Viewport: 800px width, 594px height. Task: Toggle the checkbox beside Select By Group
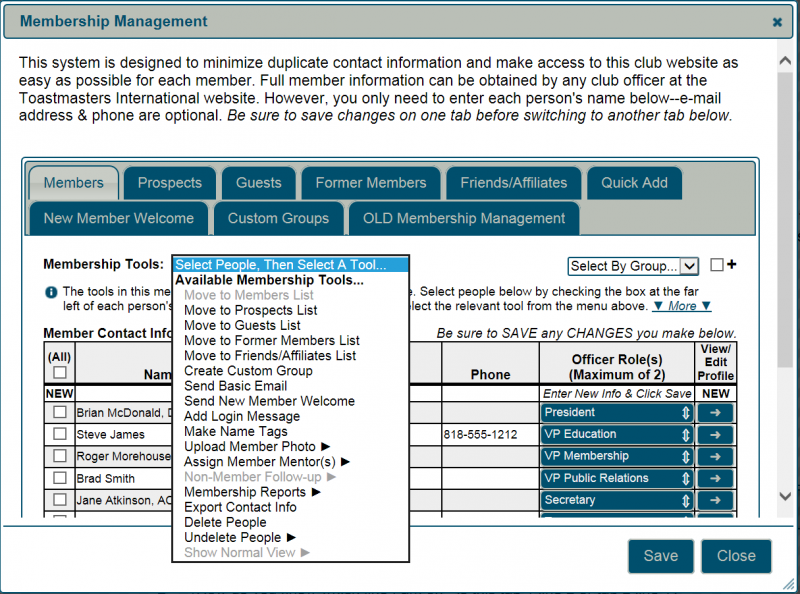click(x=716, y=265)
